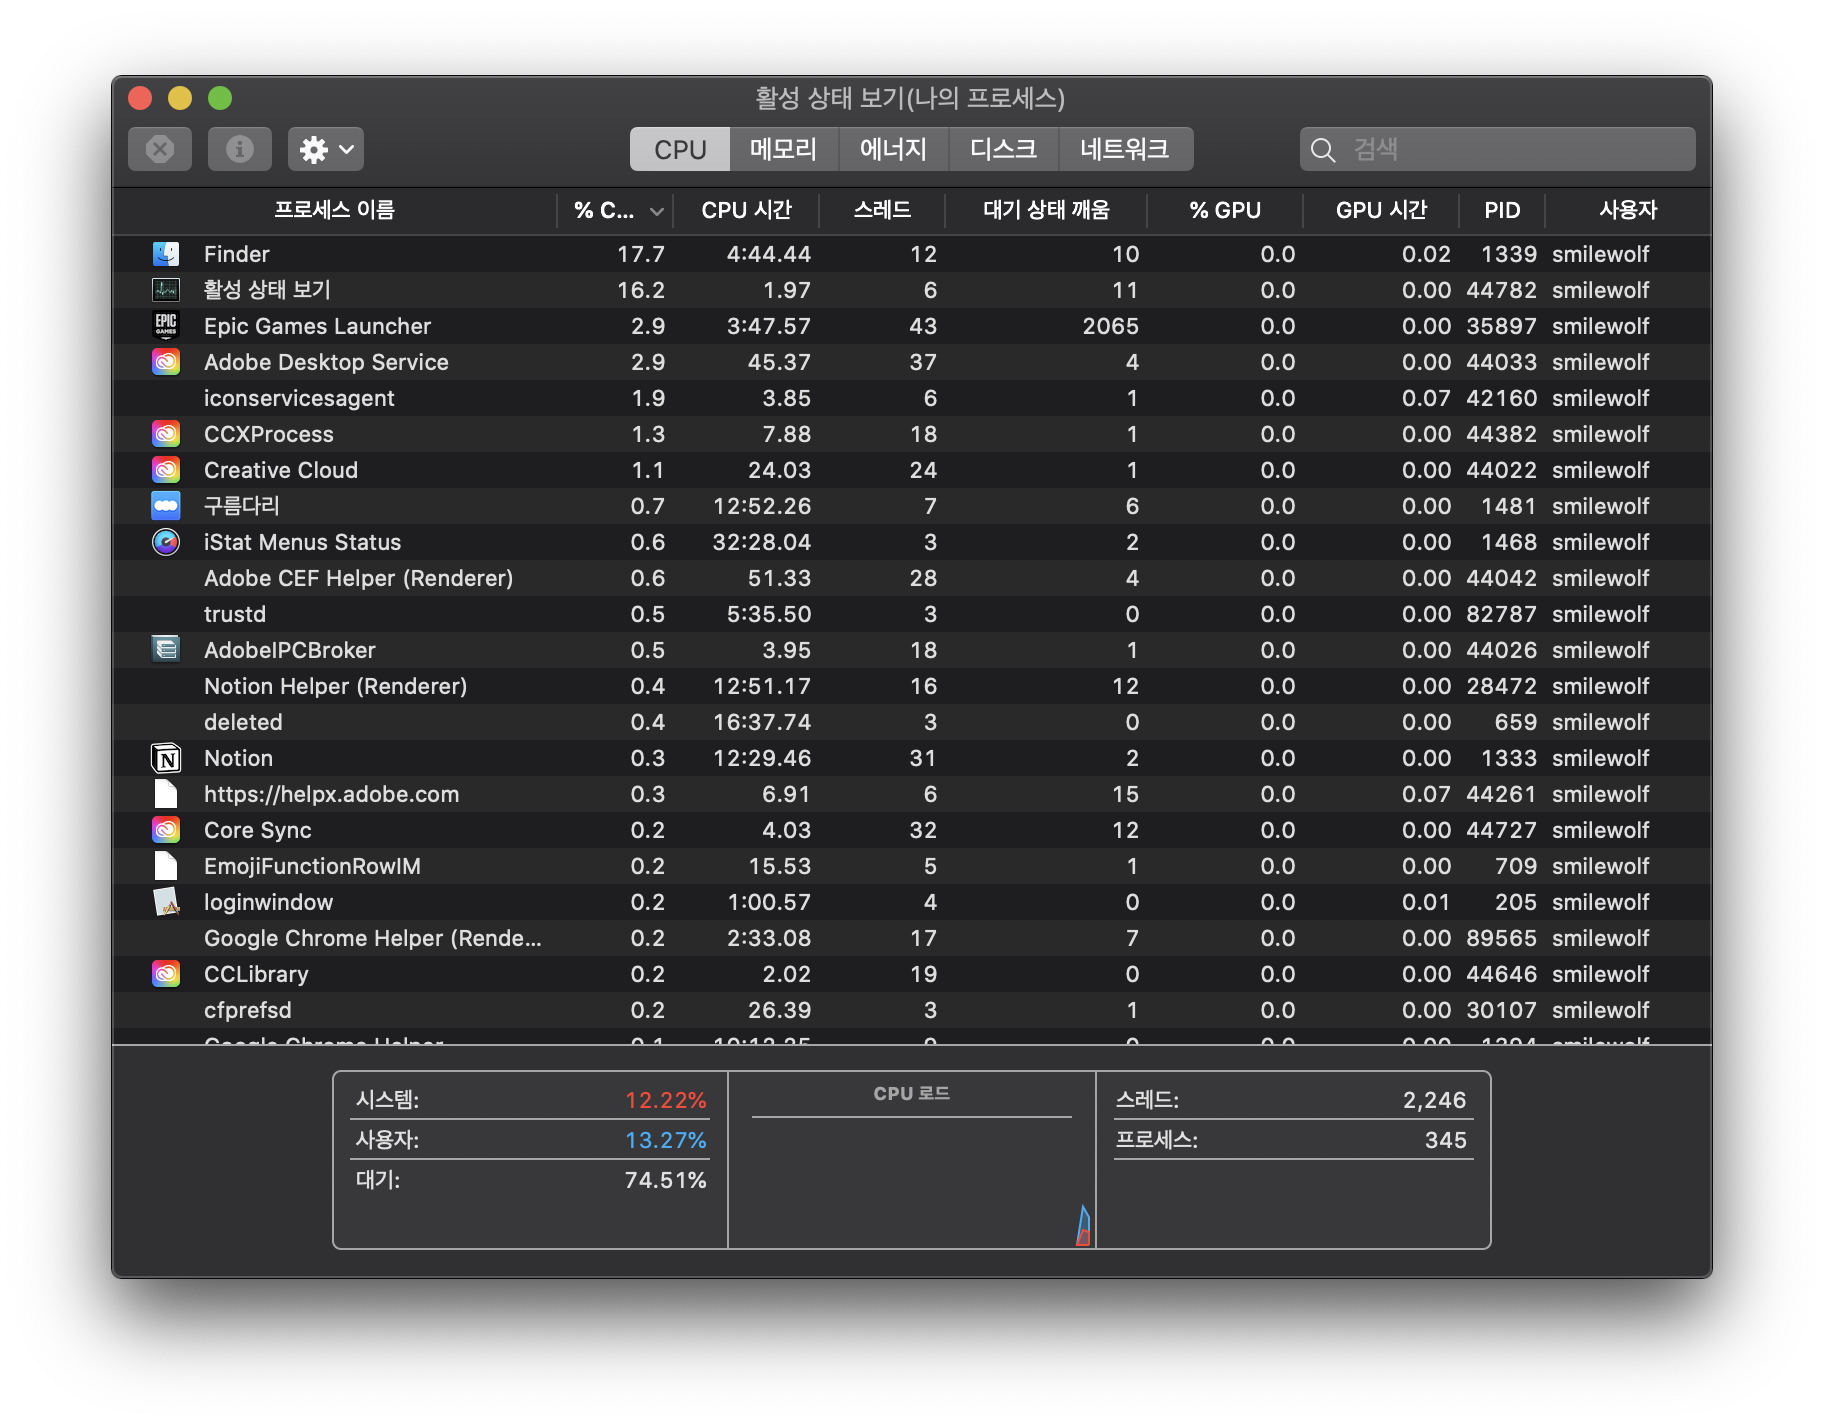Click the process info button
This screenshot has width=1824, height=1426.
click(x=240, y=149)
